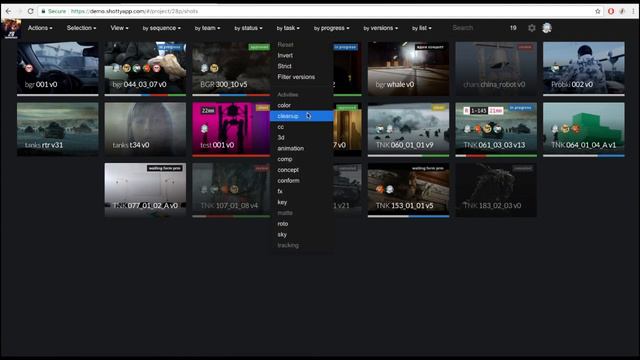Click the heart avatar on bgr 001 shot
Image resolution: width=640 pixels, height=360 pixels.
point(29,68)
